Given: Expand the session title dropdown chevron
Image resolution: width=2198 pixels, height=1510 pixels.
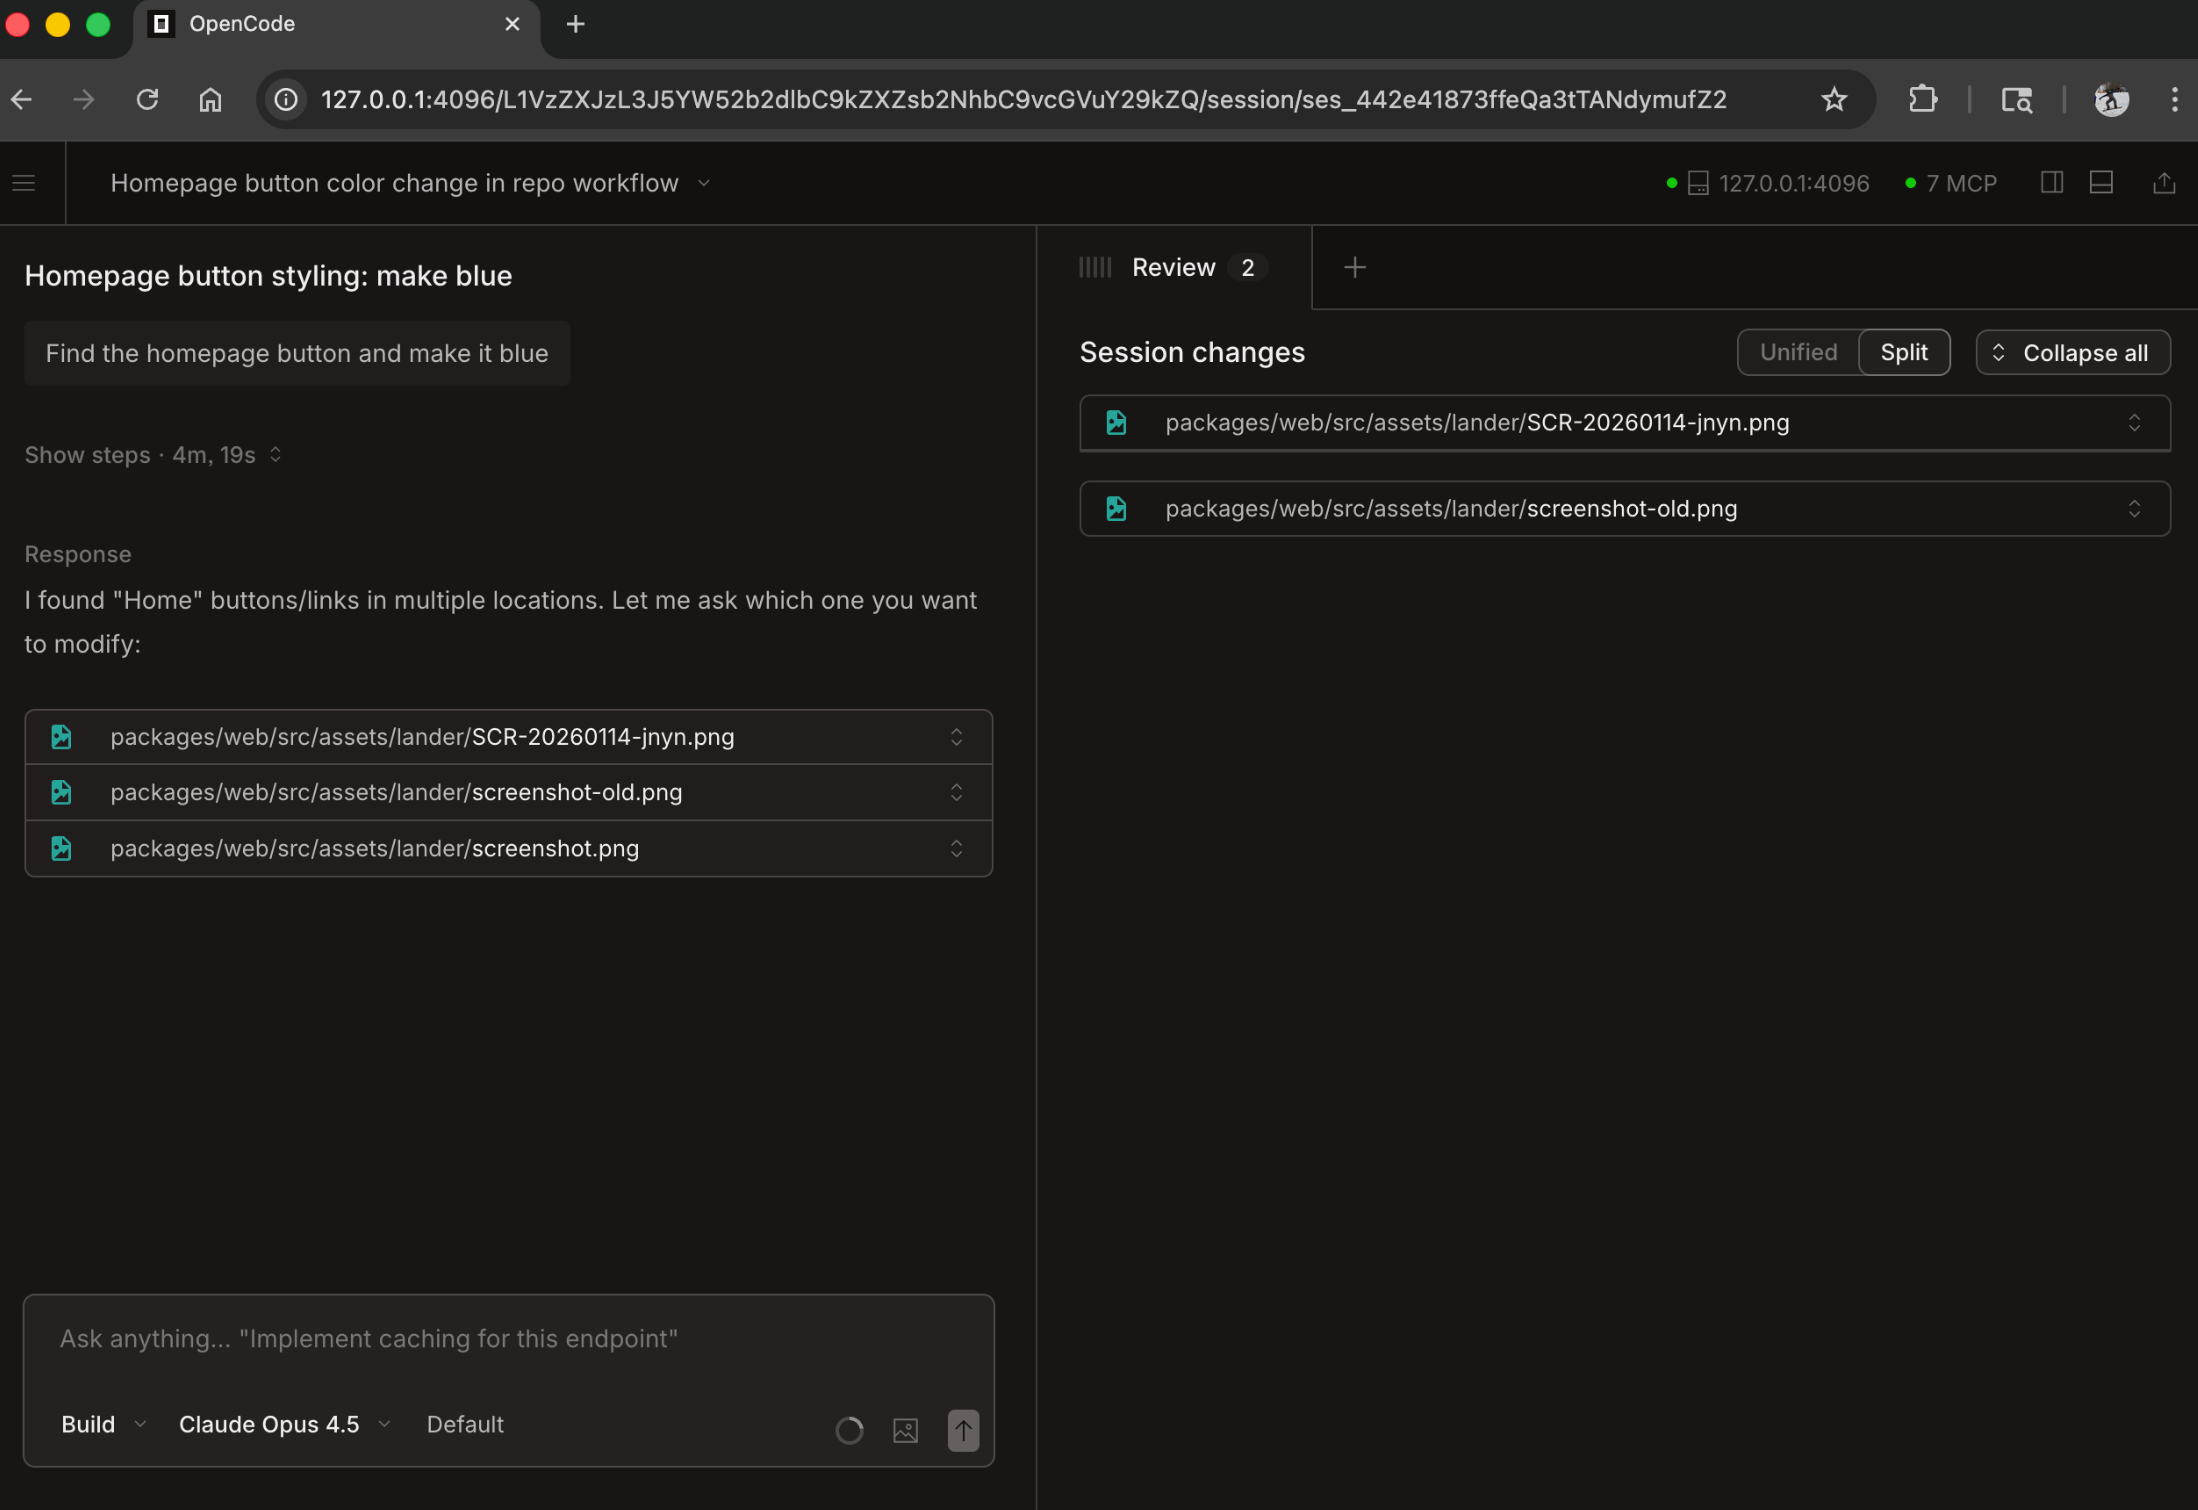Looking at the screenshot, I should (704, 183).
